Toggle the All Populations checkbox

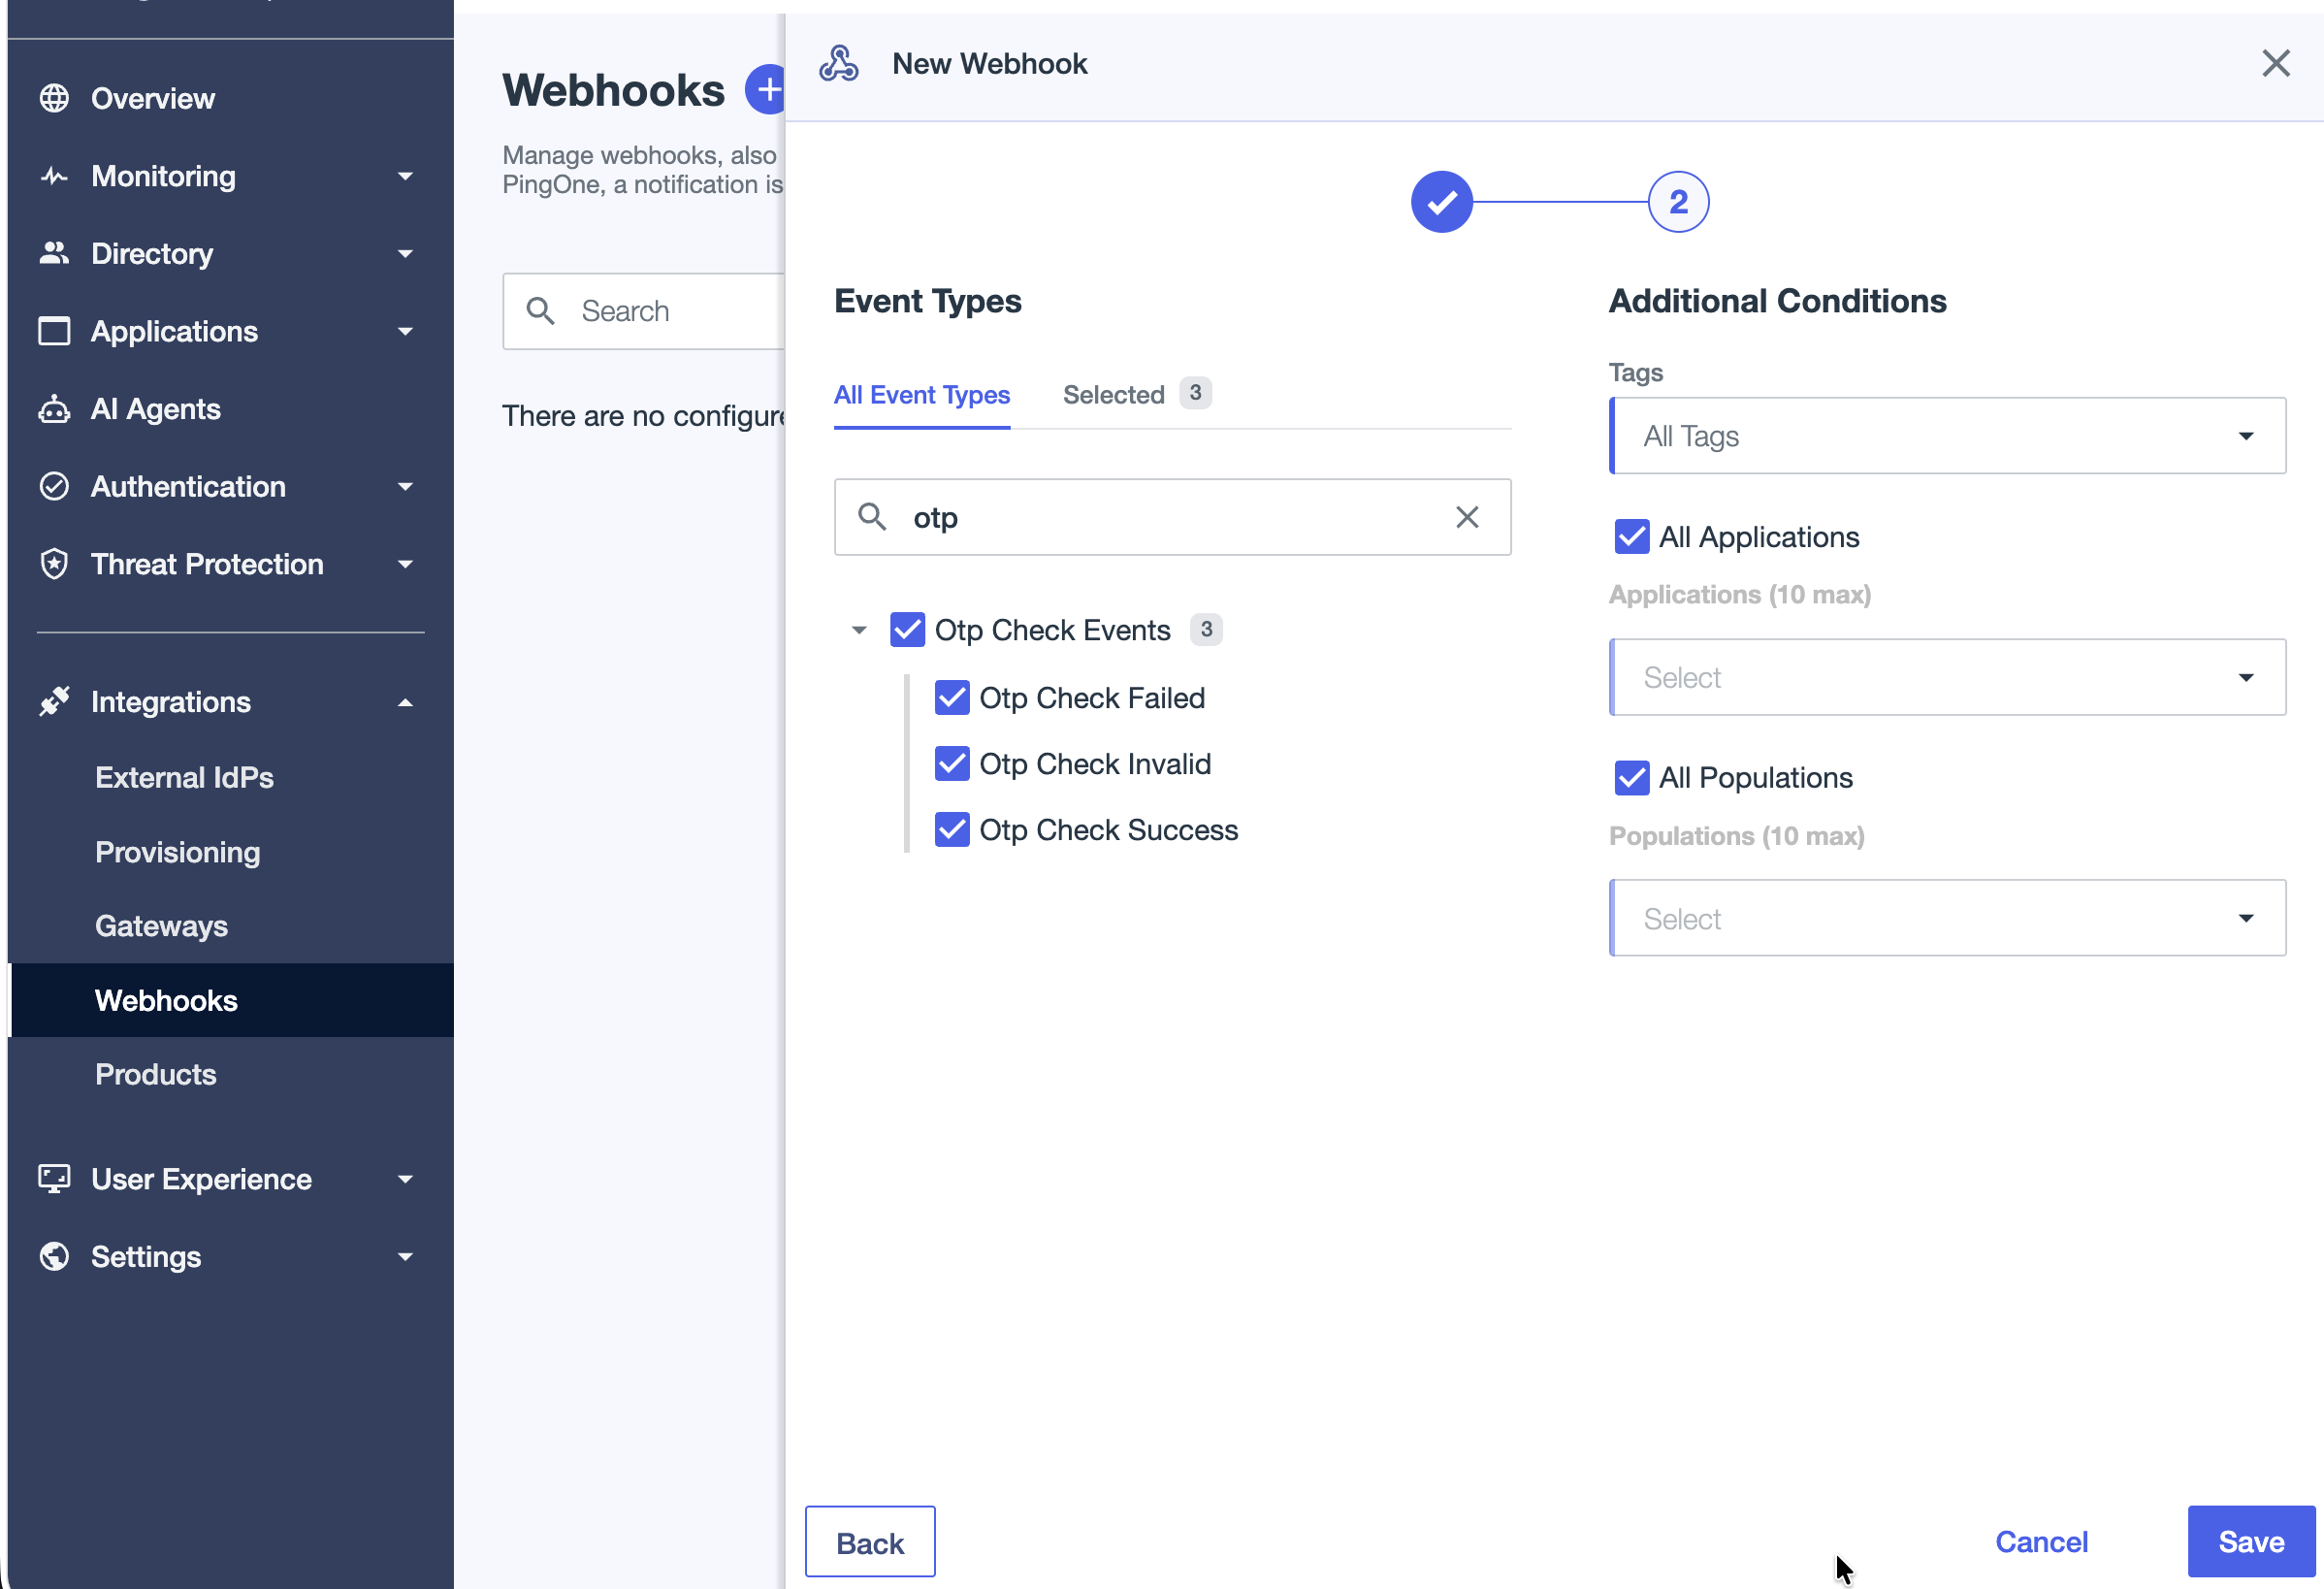[x=1632, y=778]
